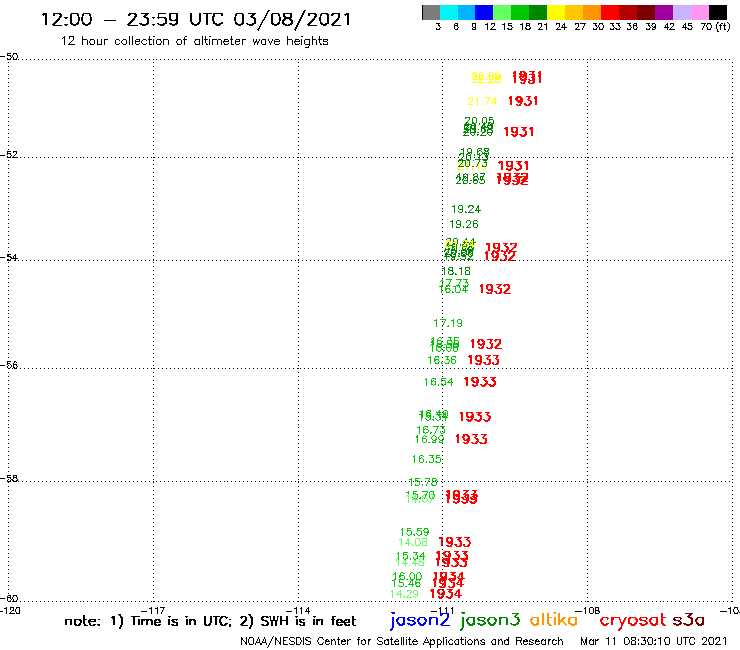Click the -58 latitude axis label
Image resolution: width=740 pixels, height=650 pixels.
click(x=9, y=478)
